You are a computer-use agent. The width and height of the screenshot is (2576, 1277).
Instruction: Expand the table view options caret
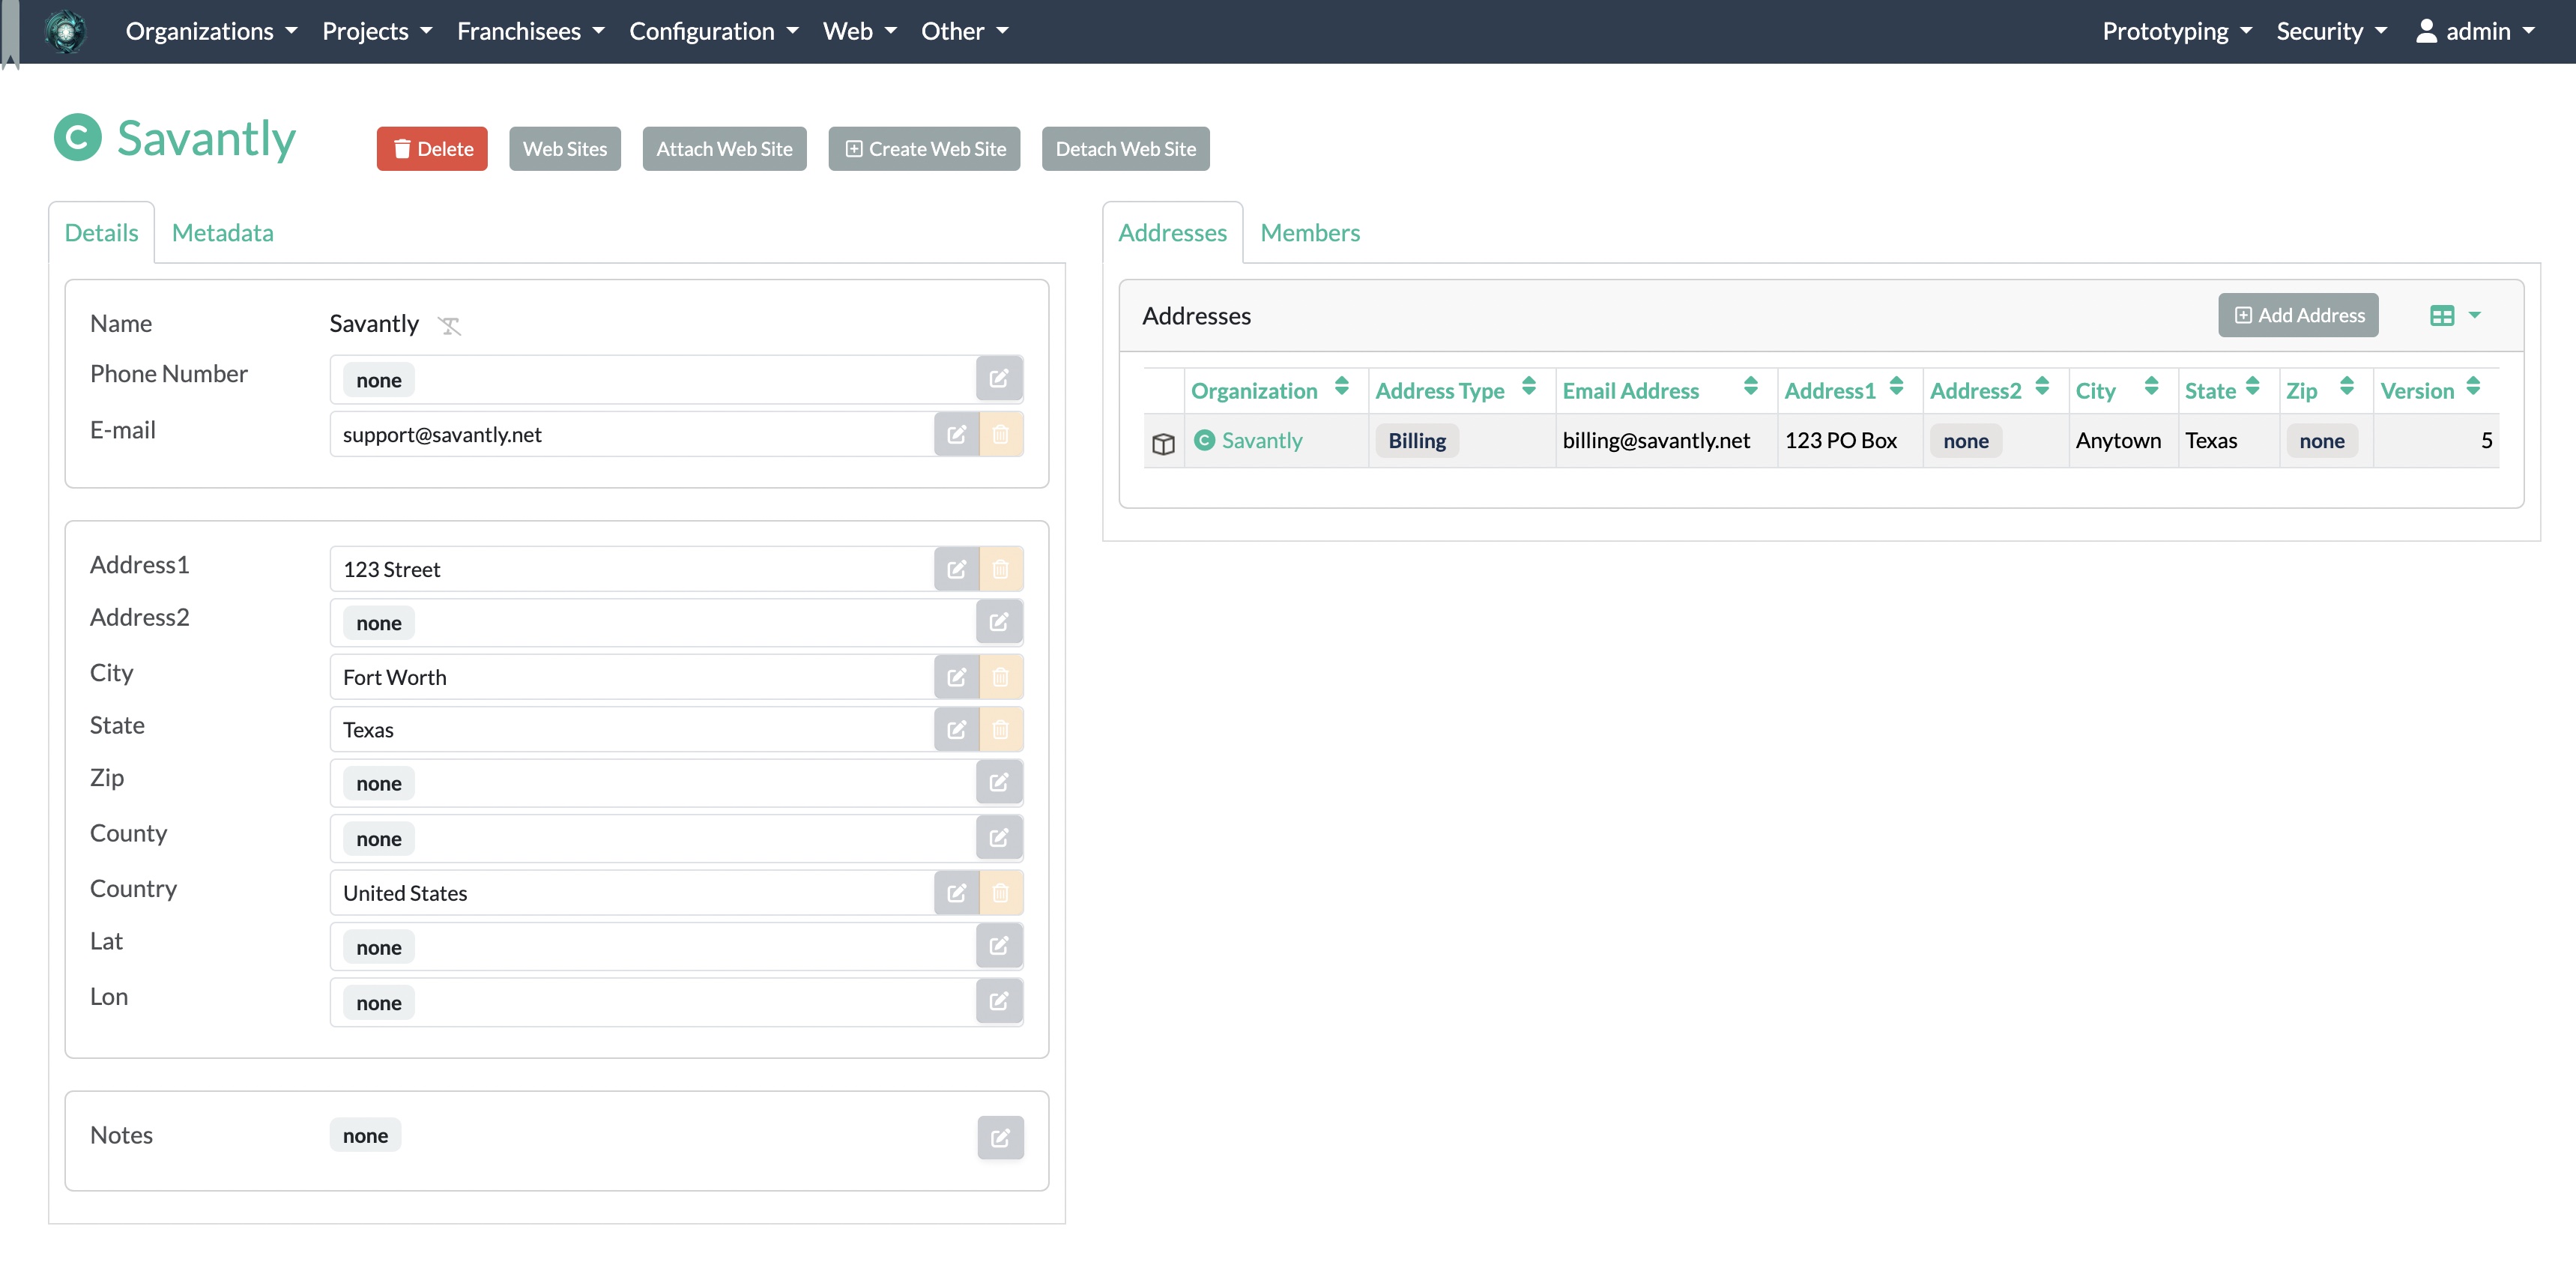click(2475, 315)
